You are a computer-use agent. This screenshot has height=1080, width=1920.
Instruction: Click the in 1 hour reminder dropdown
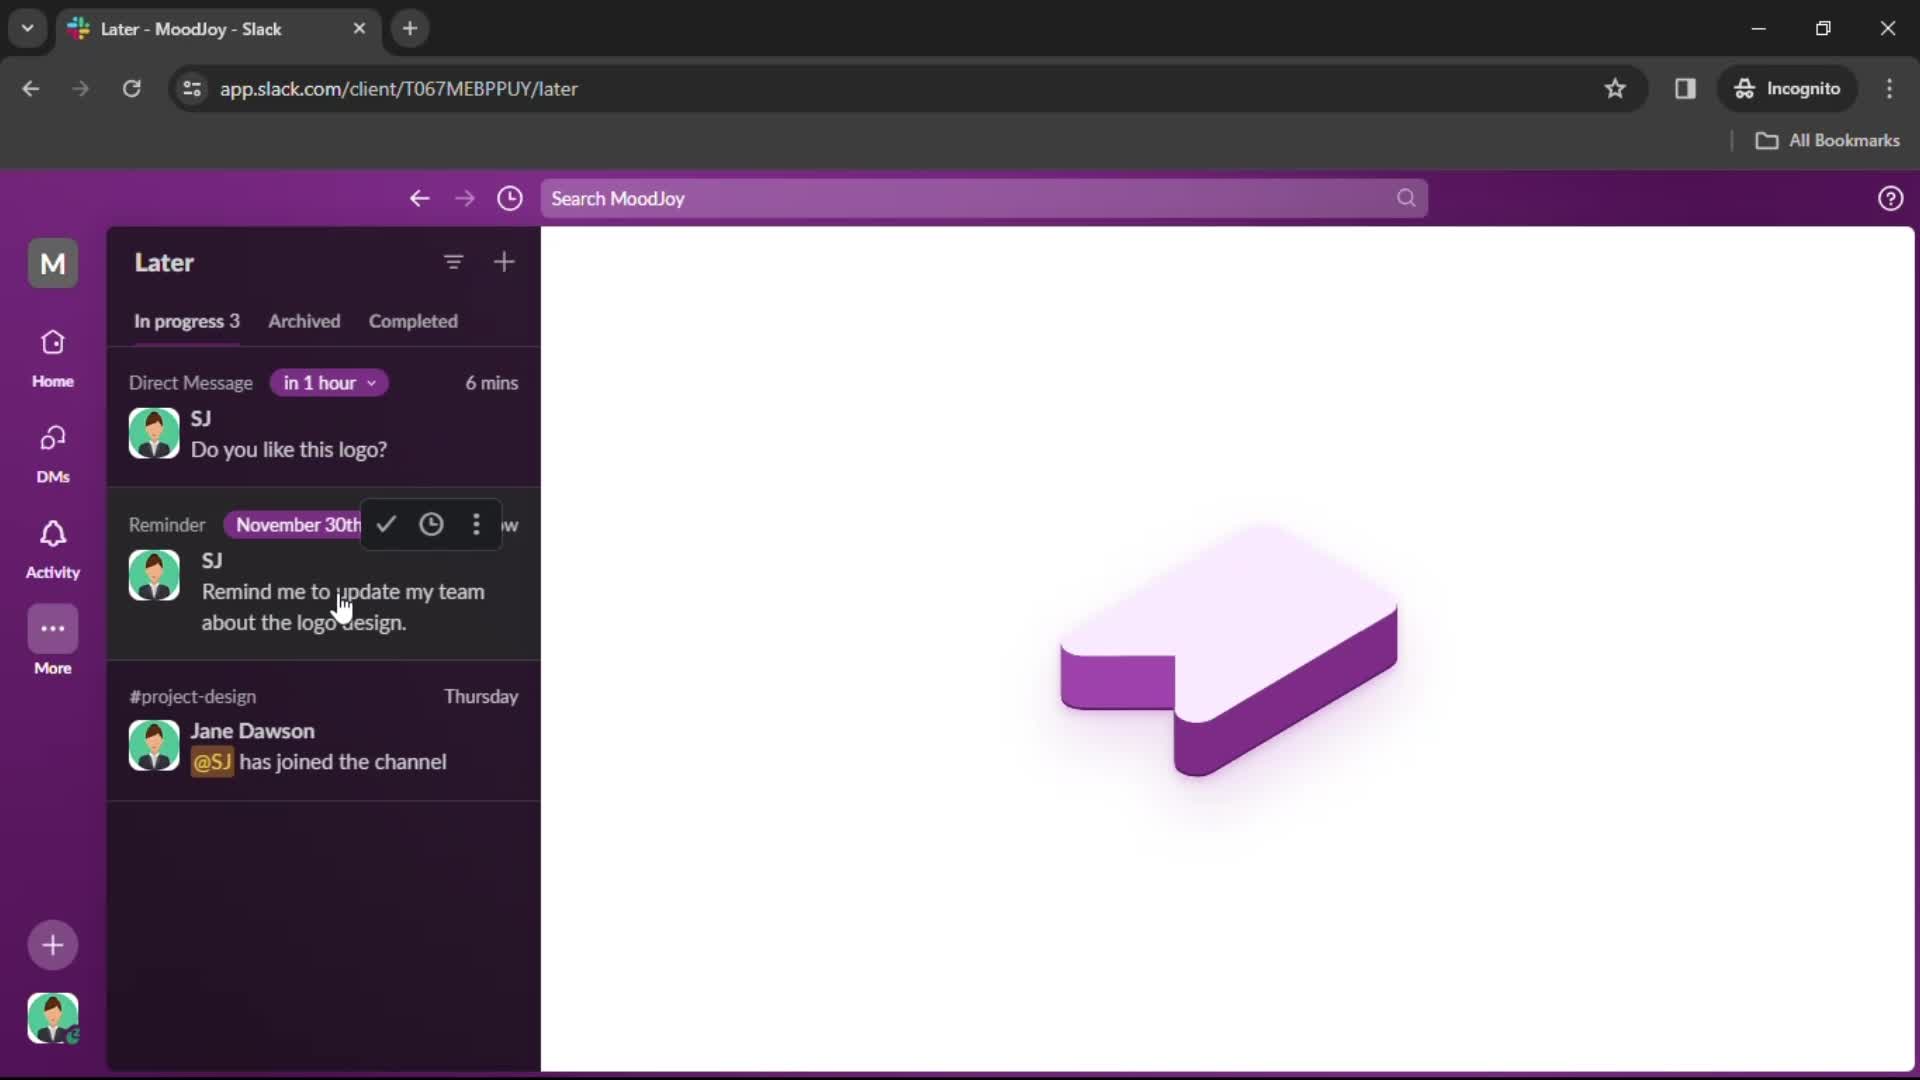pos(327,382)
